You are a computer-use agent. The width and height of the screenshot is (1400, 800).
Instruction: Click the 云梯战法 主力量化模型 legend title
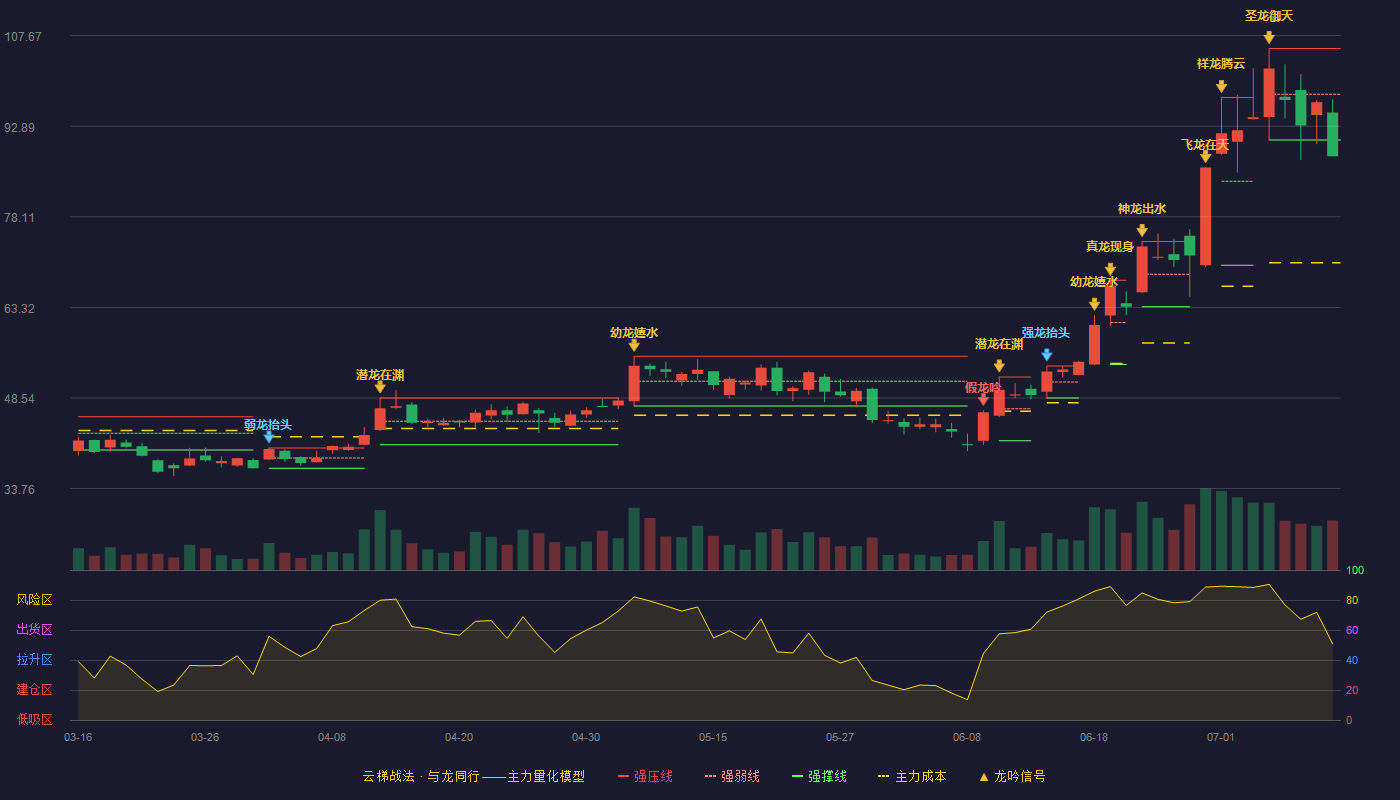click(x=474, y=776)
